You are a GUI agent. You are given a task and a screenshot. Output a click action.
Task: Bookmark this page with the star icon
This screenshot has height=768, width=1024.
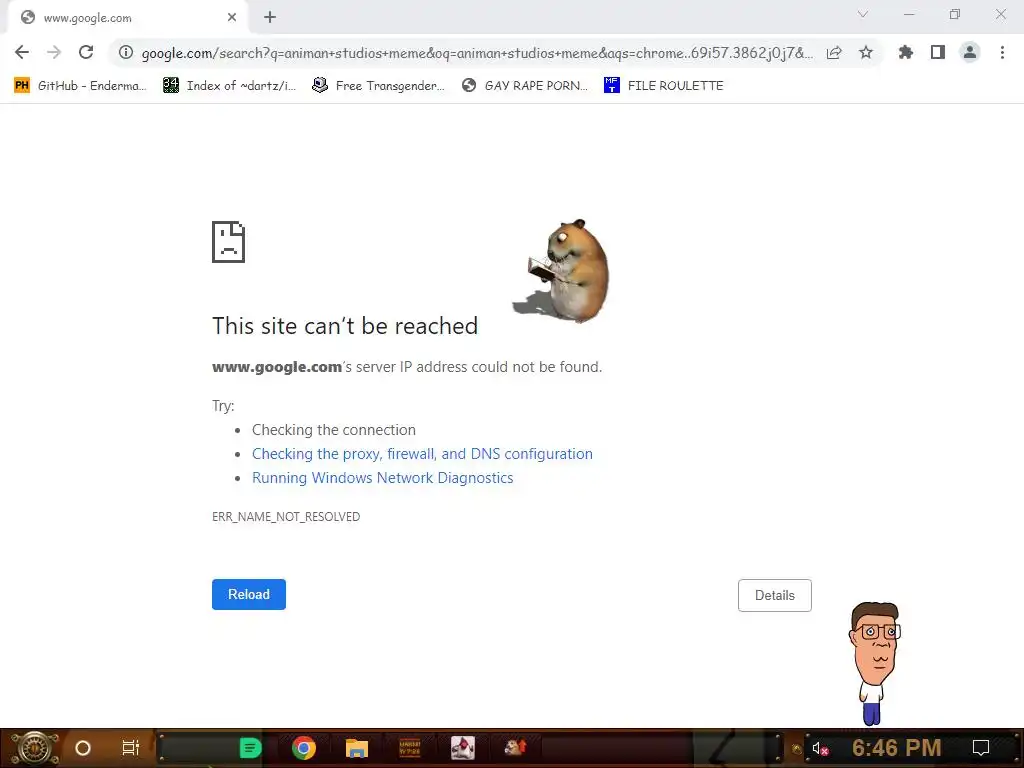(866, 52)
